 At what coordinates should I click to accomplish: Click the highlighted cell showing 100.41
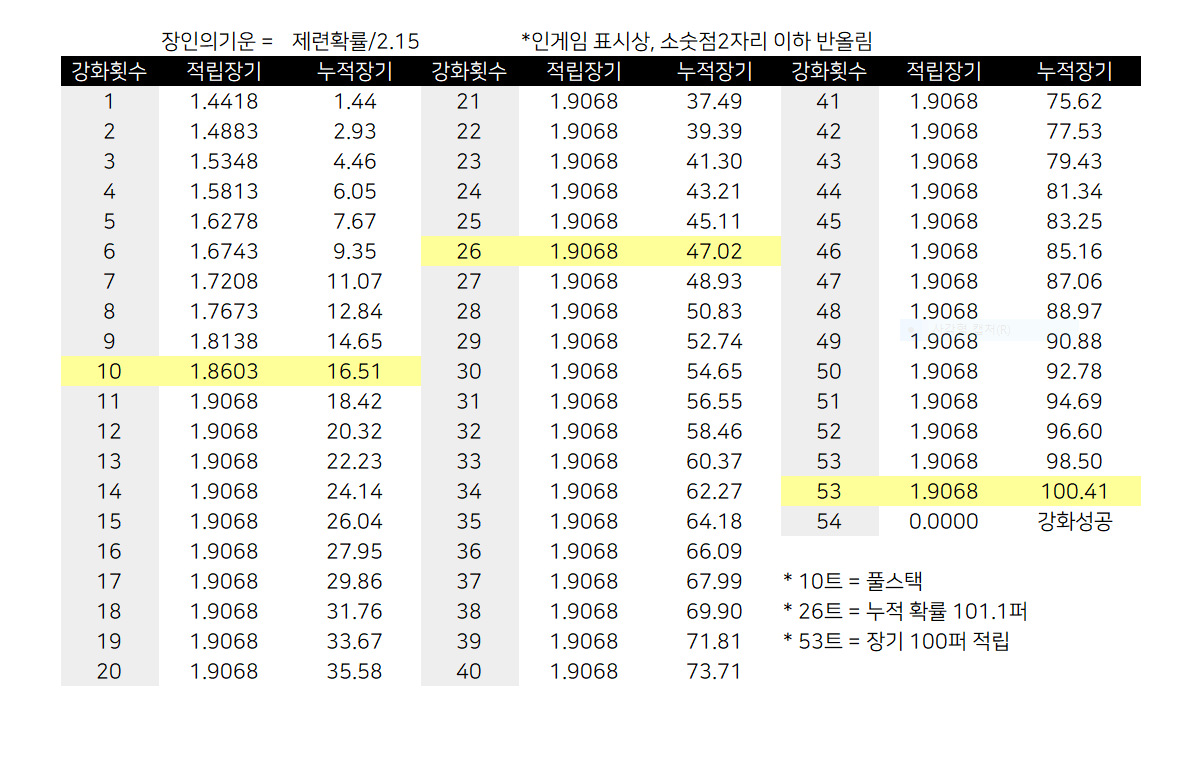tap(1074, 491)
